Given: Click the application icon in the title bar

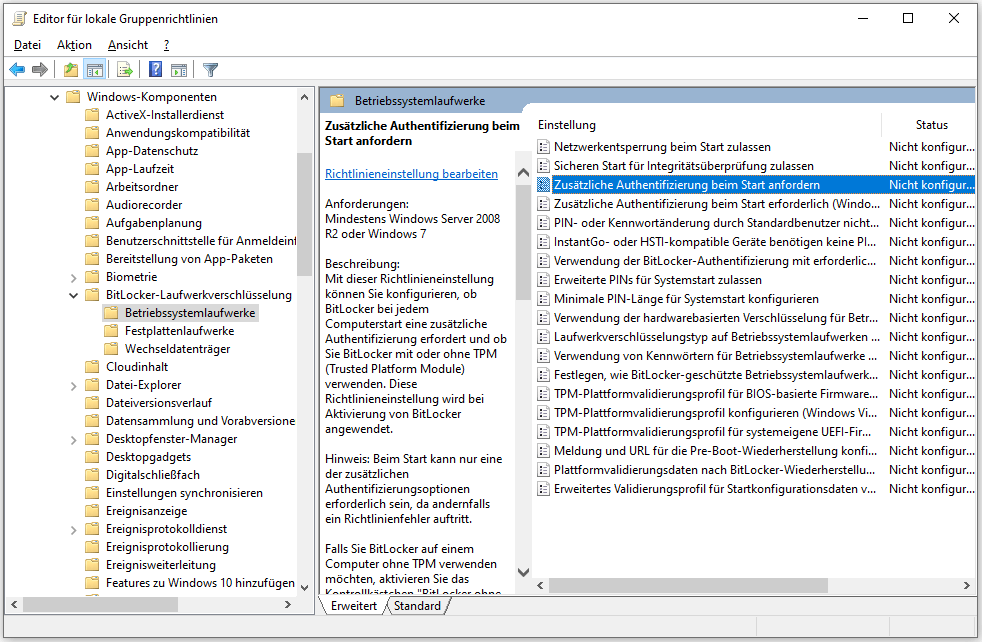Looking at the screenshot, I should pos(19,19).
